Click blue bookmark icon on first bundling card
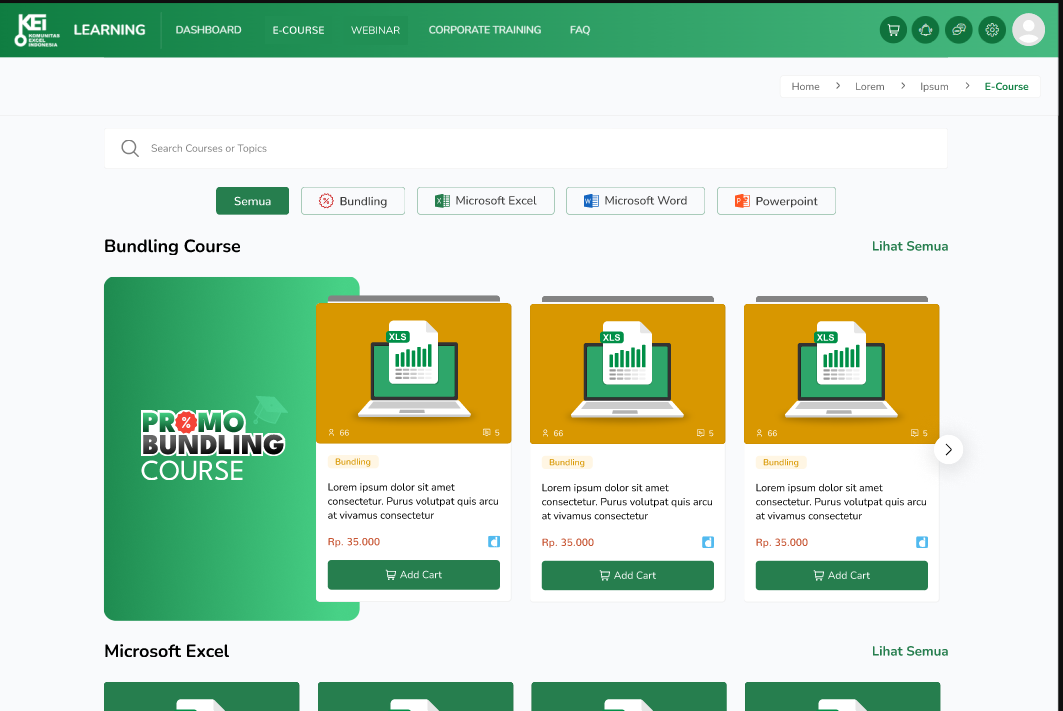1063x711 pixels. [x=494, y=542]
